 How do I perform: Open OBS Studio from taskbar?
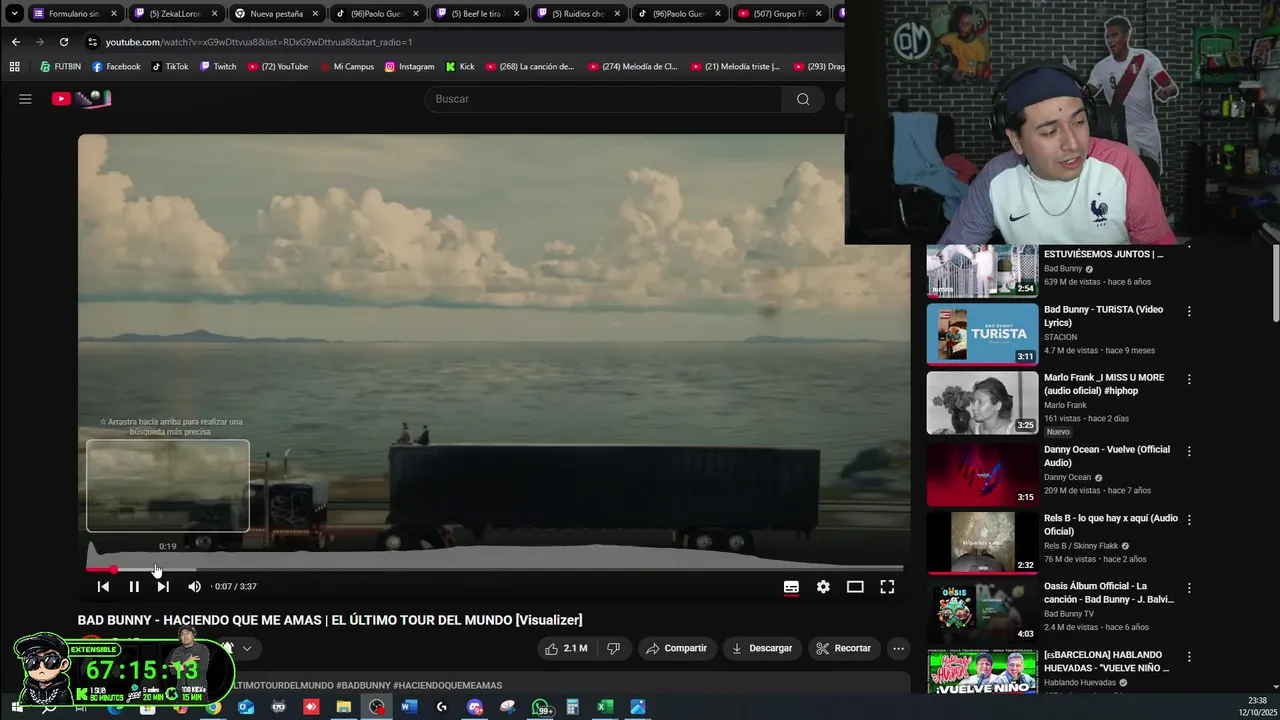[x=376, y=707]
